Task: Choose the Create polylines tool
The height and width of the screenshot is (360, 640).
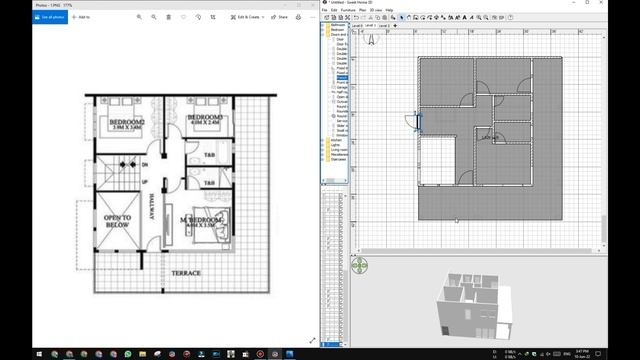Action: tap(430, 18)
